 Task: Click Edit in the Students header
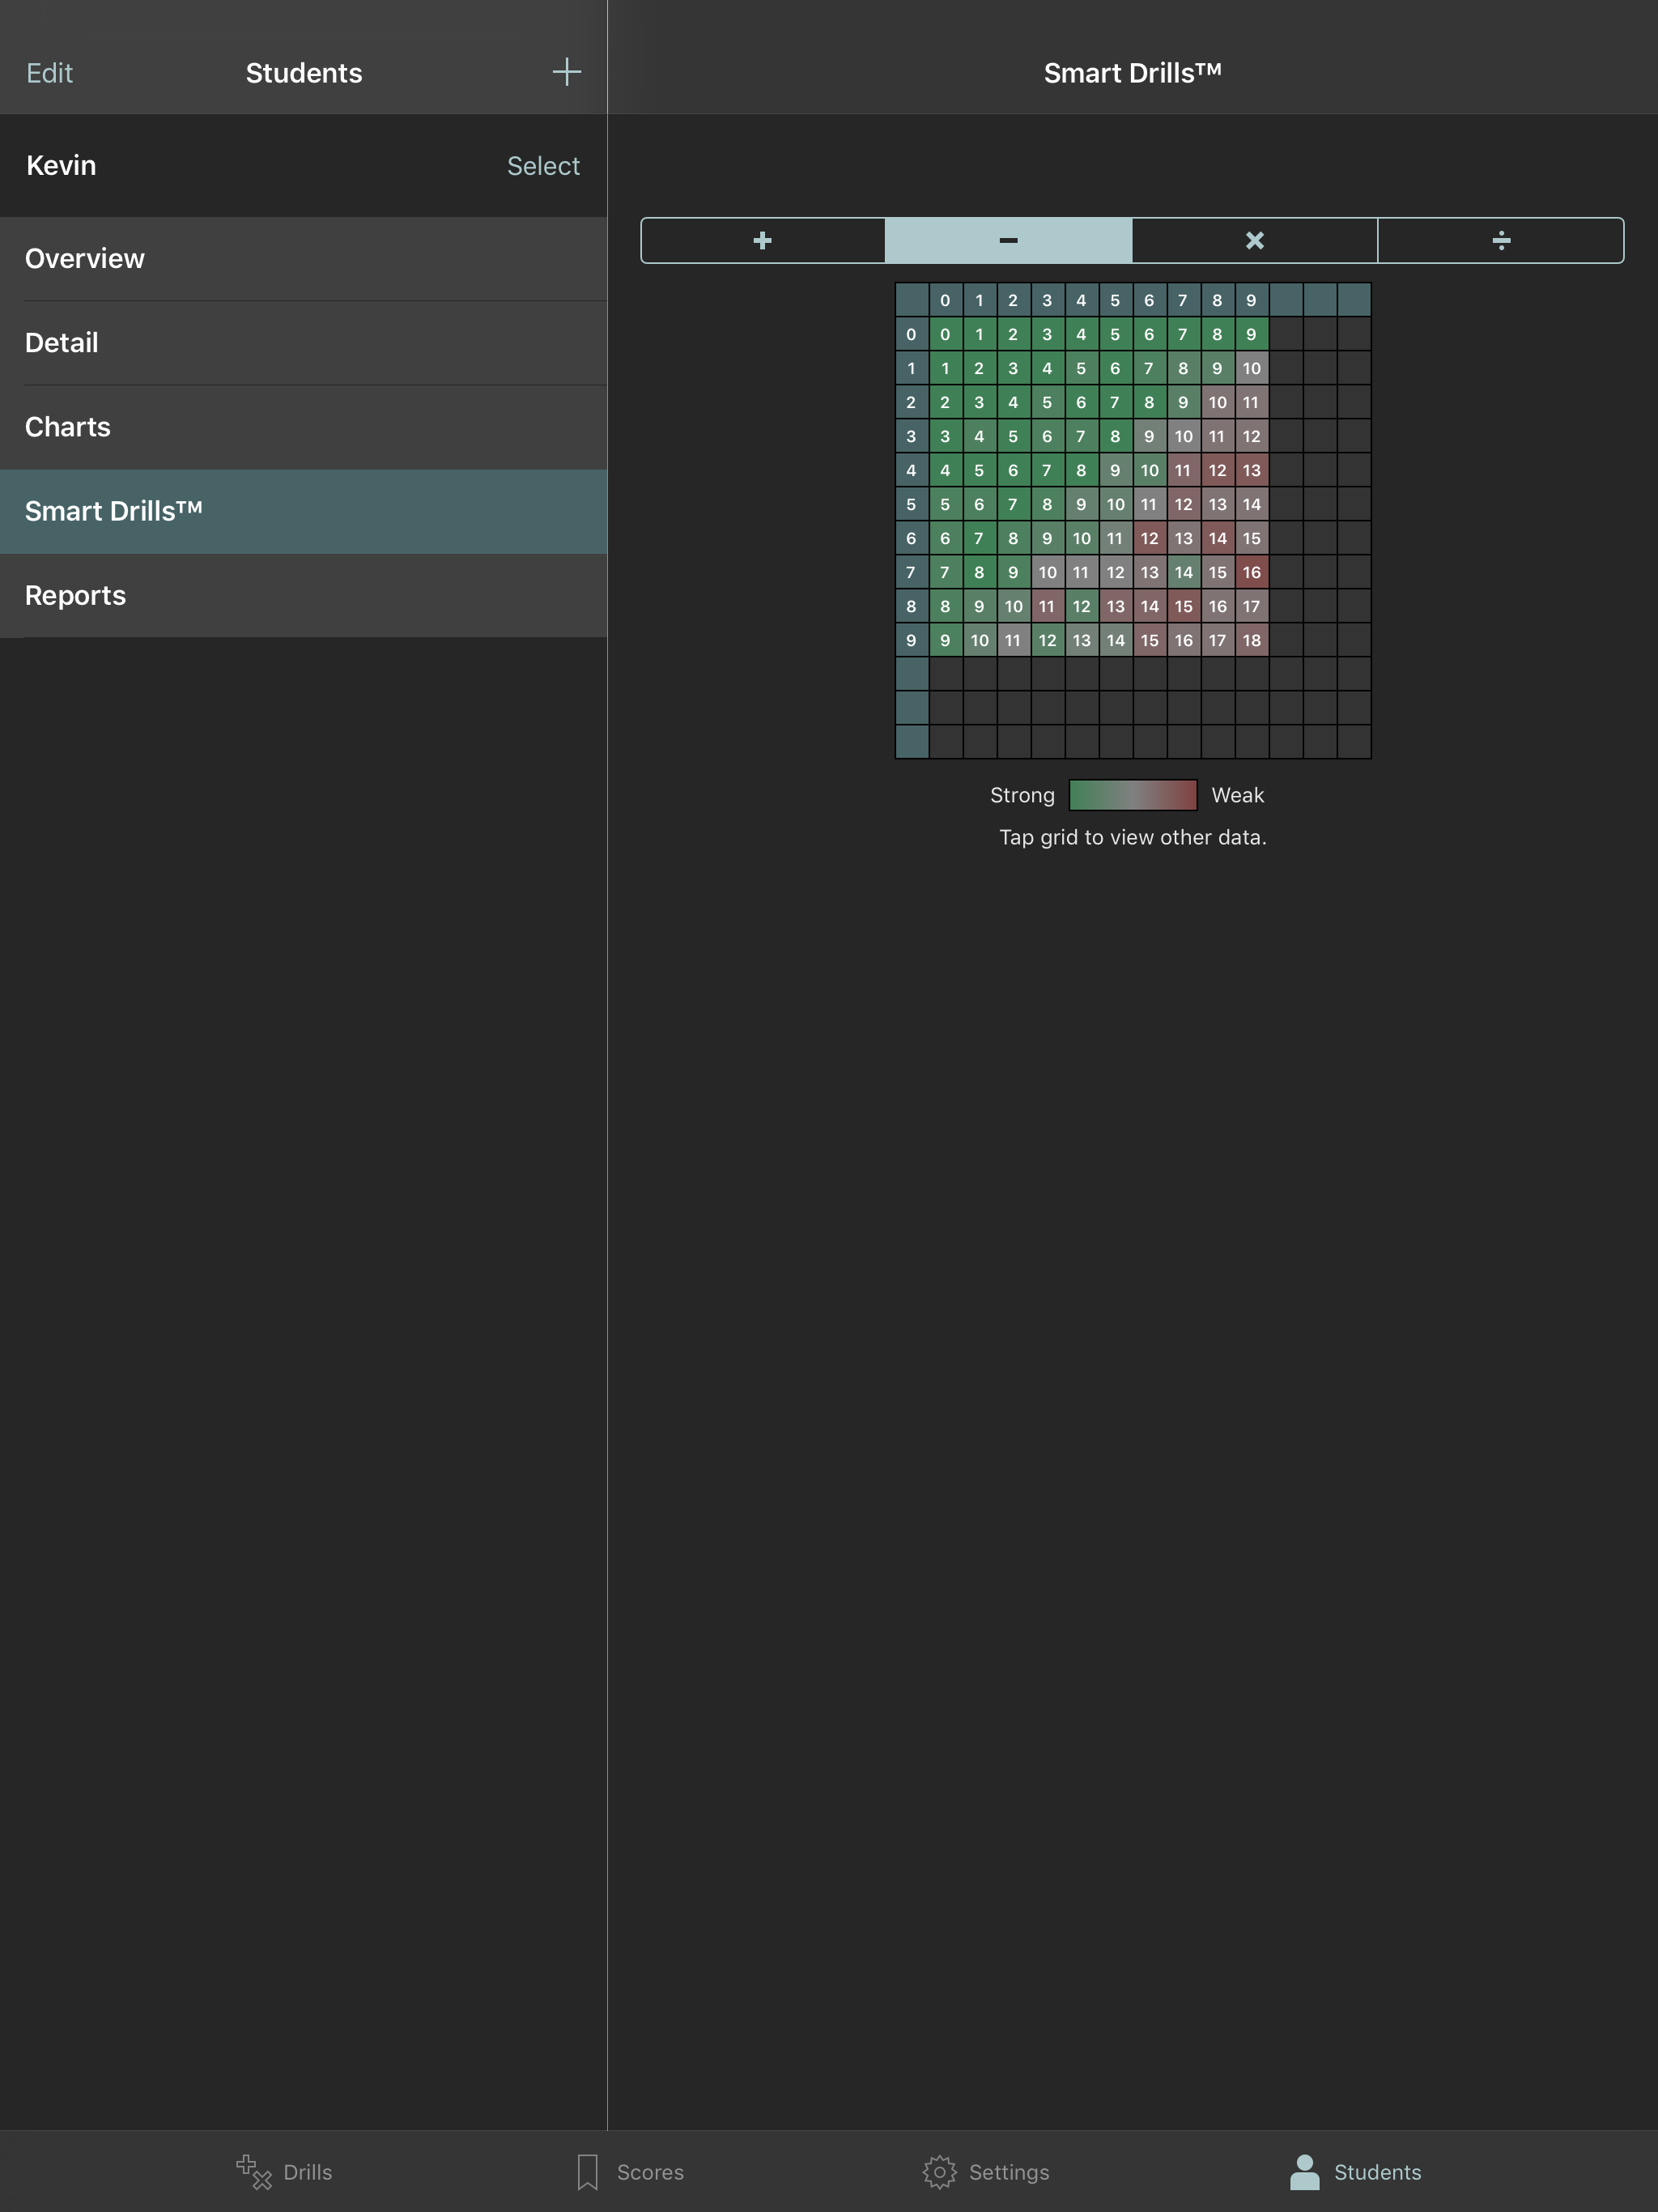[49, 73]
